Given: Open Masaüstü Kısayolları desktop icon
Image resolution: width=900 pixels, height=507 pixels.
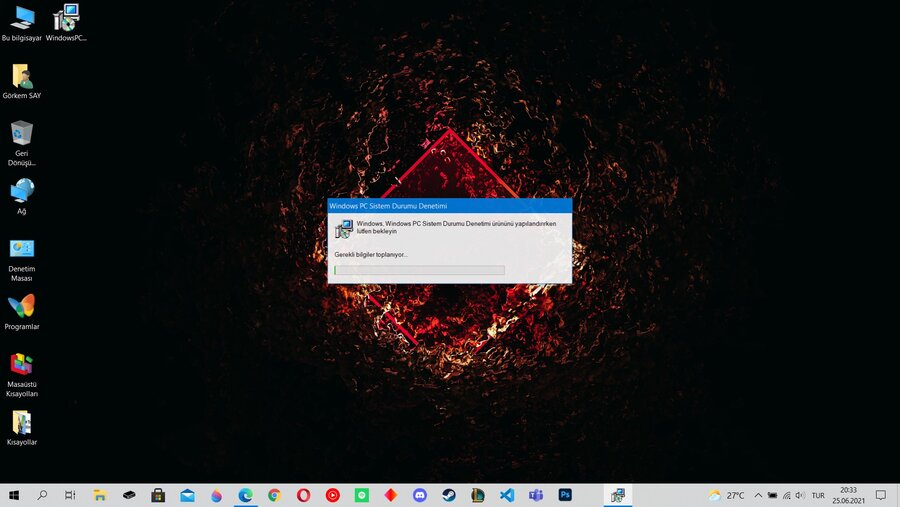Looking at the screenshot, I should (x=22, y=376).
